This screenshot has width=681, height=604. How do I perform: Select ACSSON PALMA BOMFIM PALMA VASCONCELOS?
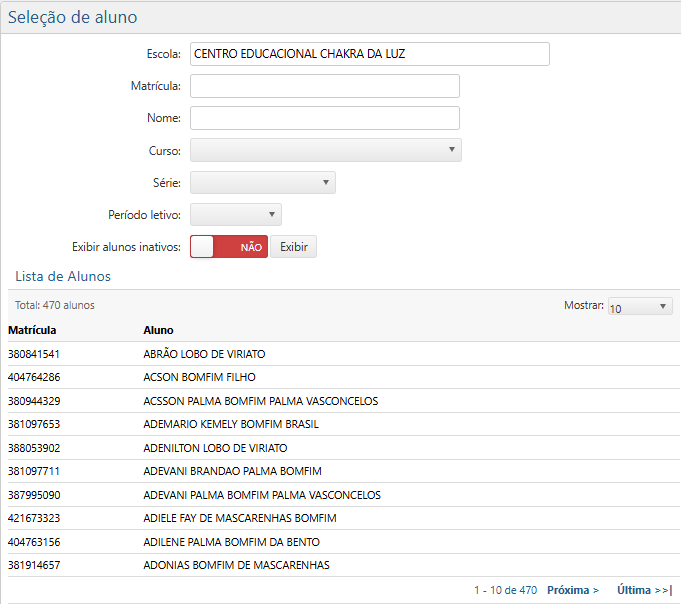click(x=261, y=401)
